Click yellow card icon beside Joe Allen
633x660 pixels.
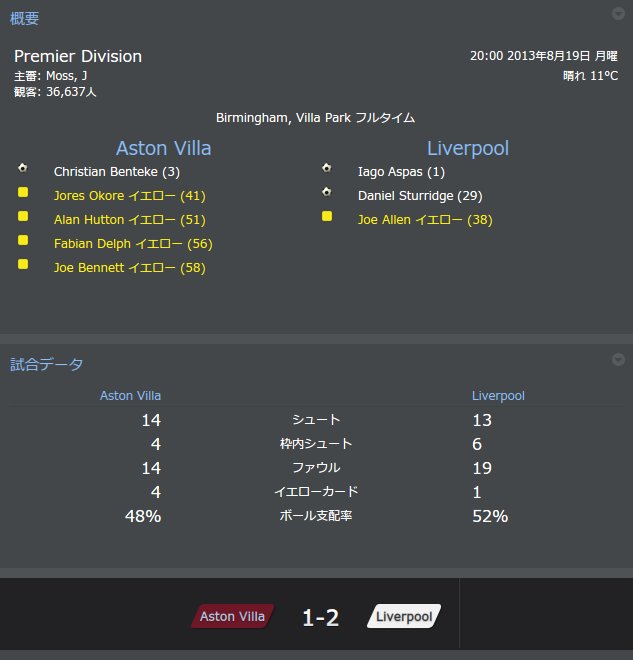[x=327, y=216]
